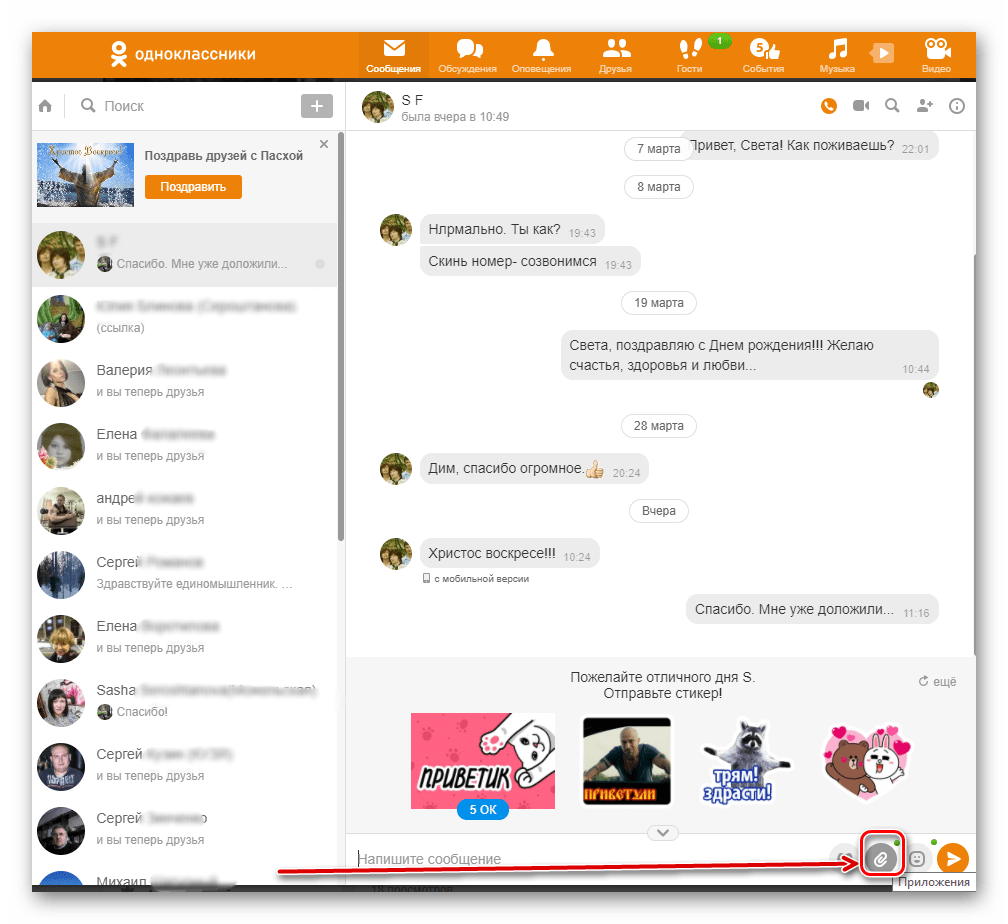
Task: Refresh sticker suggestions with ещё
Action: coord(937,682)
